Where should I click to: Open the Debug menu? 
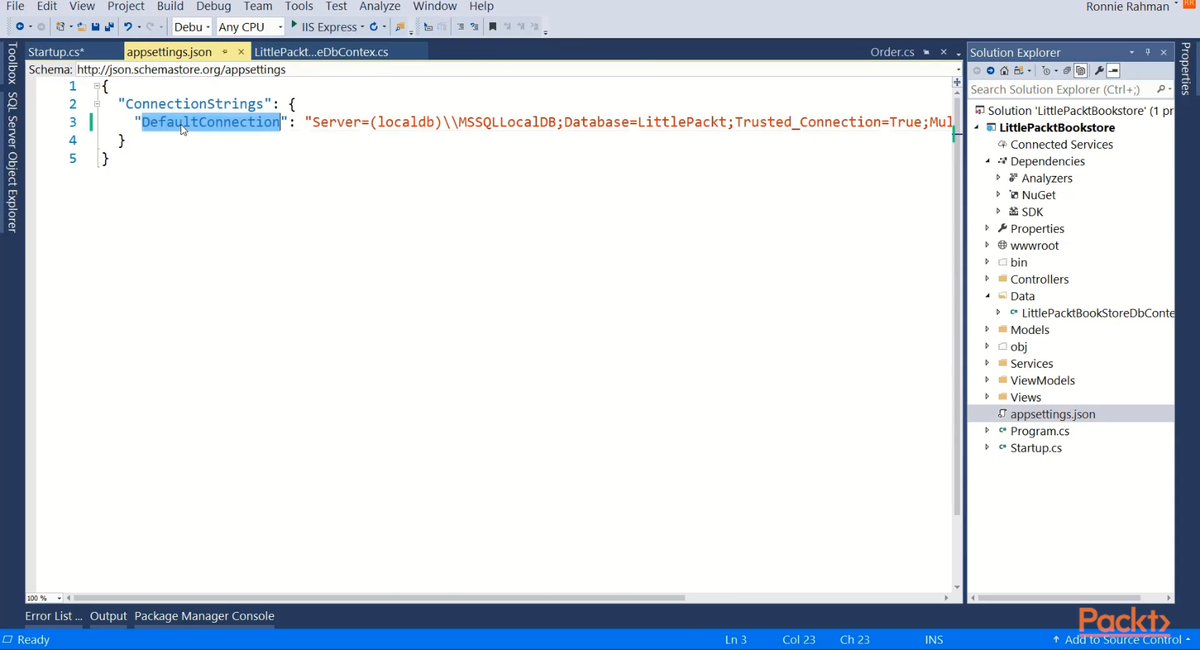coord(213,6)
